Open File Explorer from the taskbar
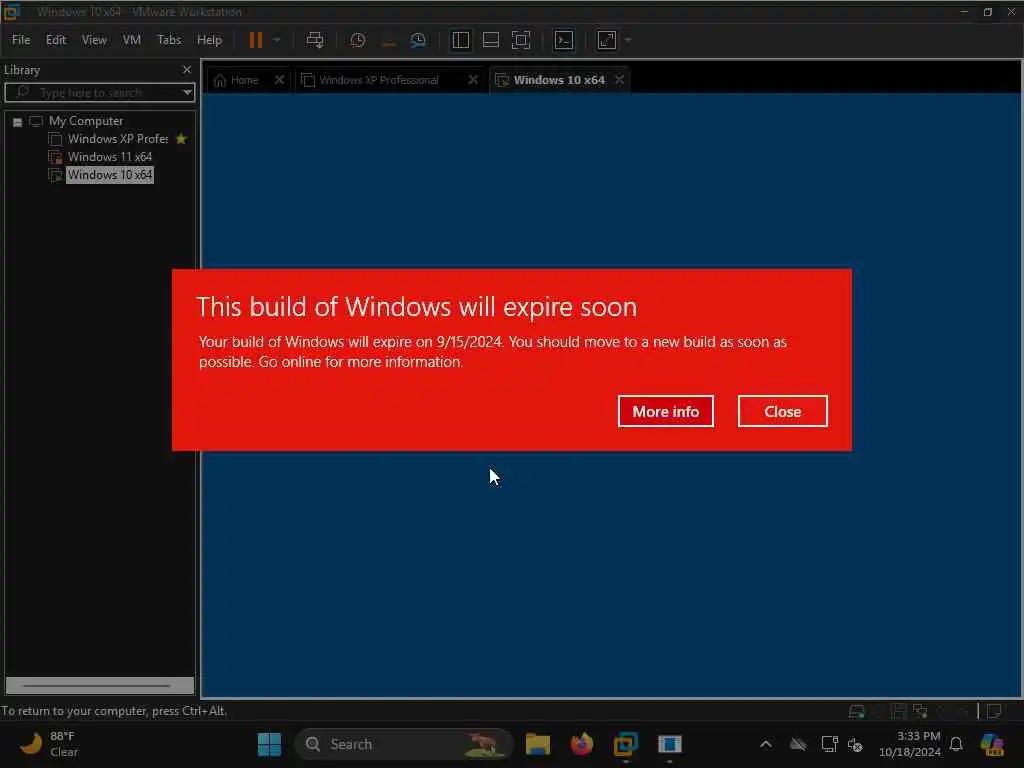 pyautogui.click(x=537, y=744)
